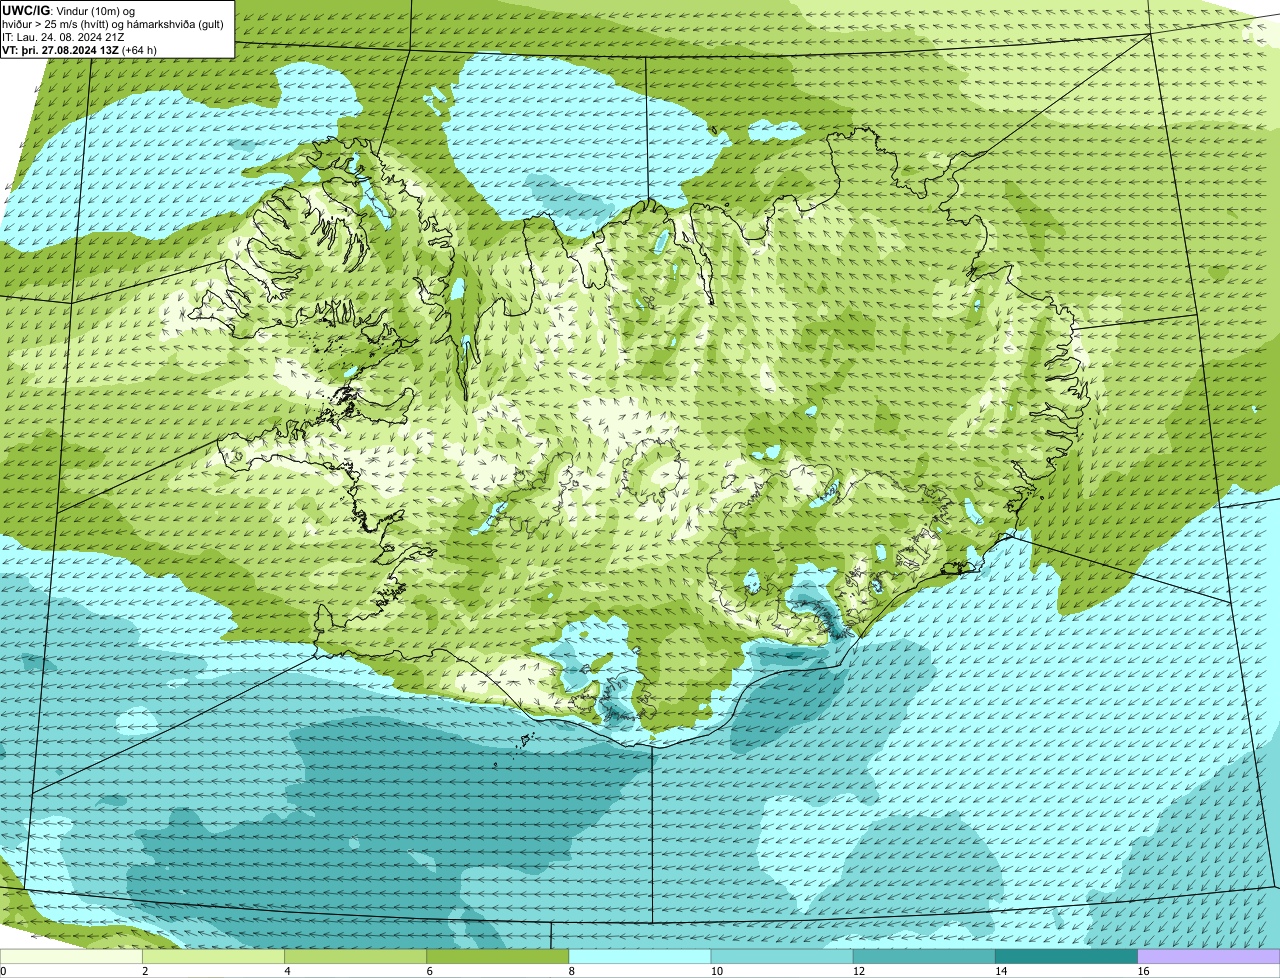The width and height of the screenshot is (1280, 978).
Task: Click the scale label '0'
Action: coord(3,971)
